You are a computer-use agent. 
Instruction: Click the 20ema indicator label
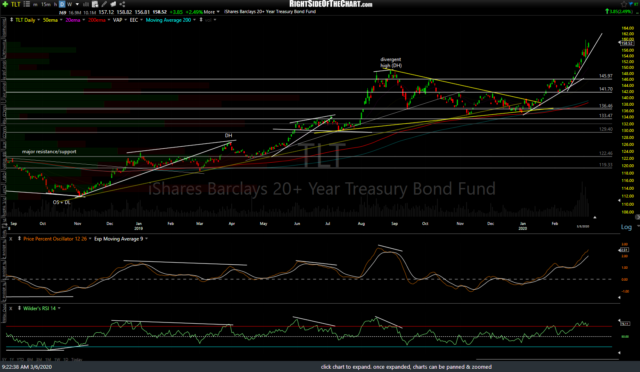click(73, 20)
